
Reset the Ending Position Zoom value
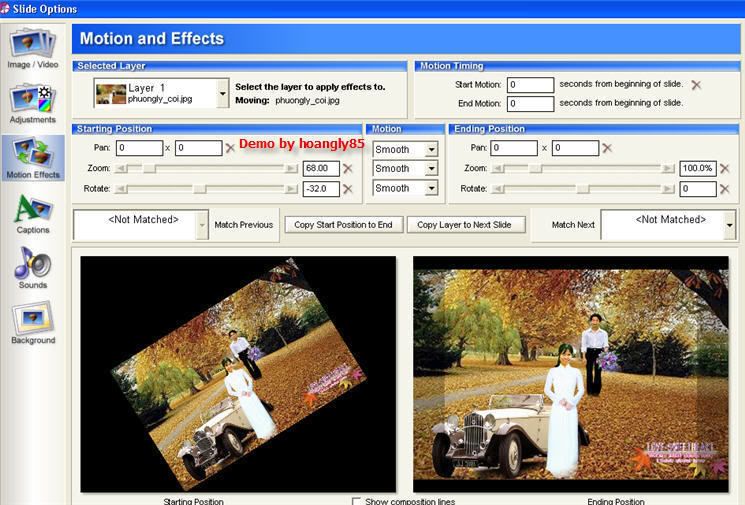point(725,168)
